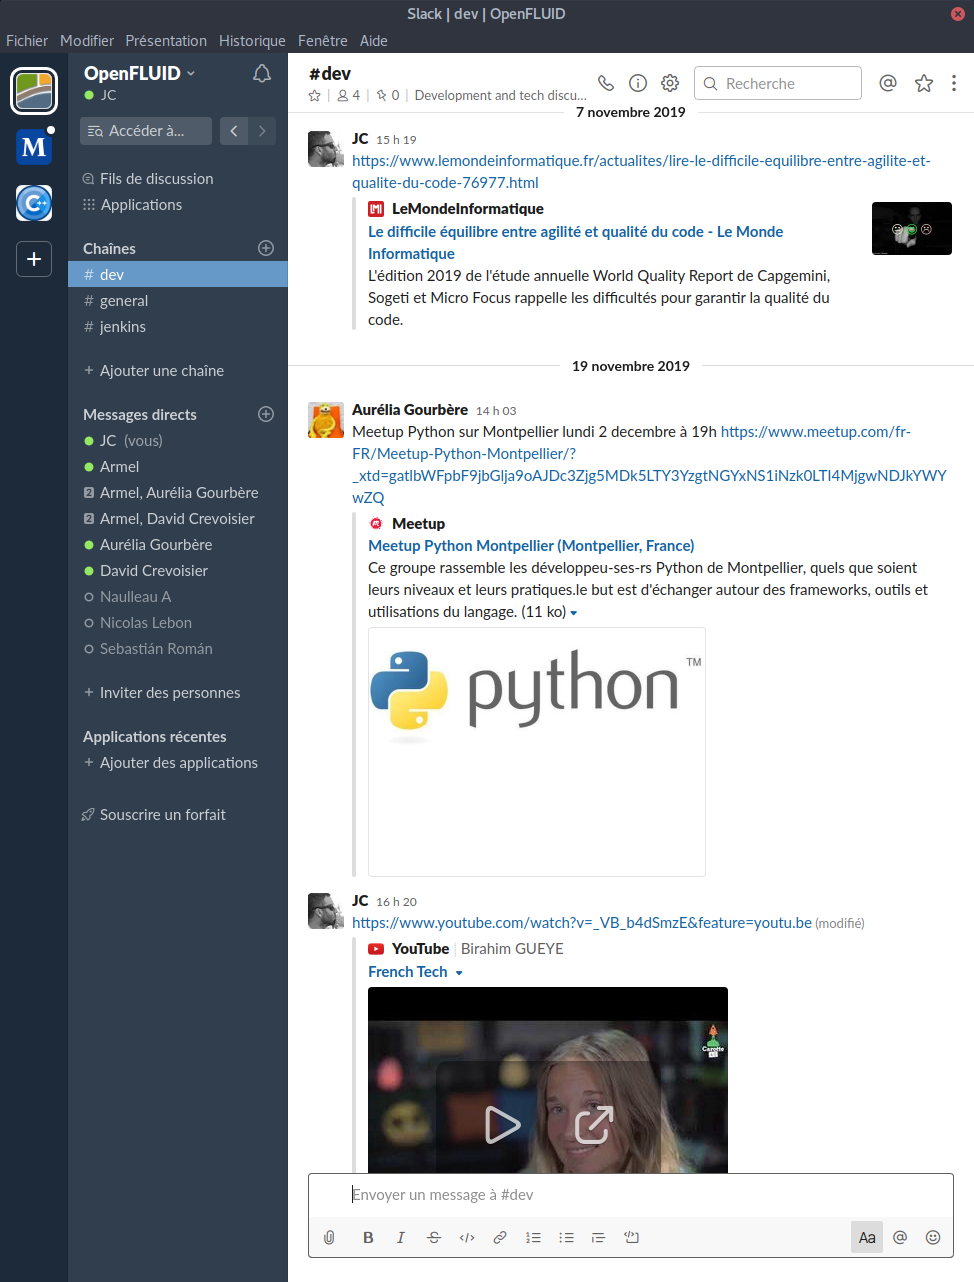Toggle italic formatting in the composer
The width and height of the screenshot is (974, 1282).
click(401, 1237)
